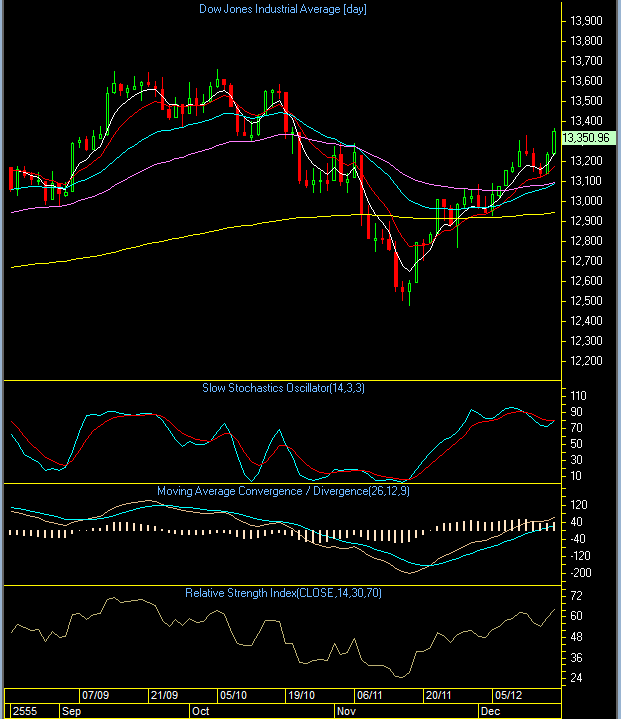This screenshot has width=622, height=719.
Task: Click the -200 level on MACD axis
Action: click(x=580, y=573)
